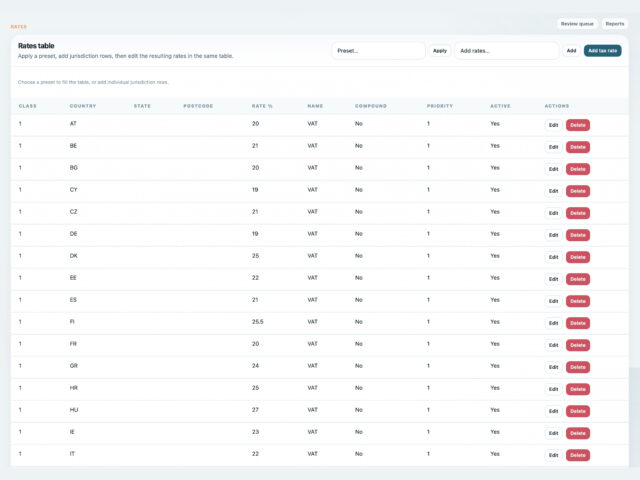
Task: Click the PRIORITY column header
Action: [x=440, y=106]
